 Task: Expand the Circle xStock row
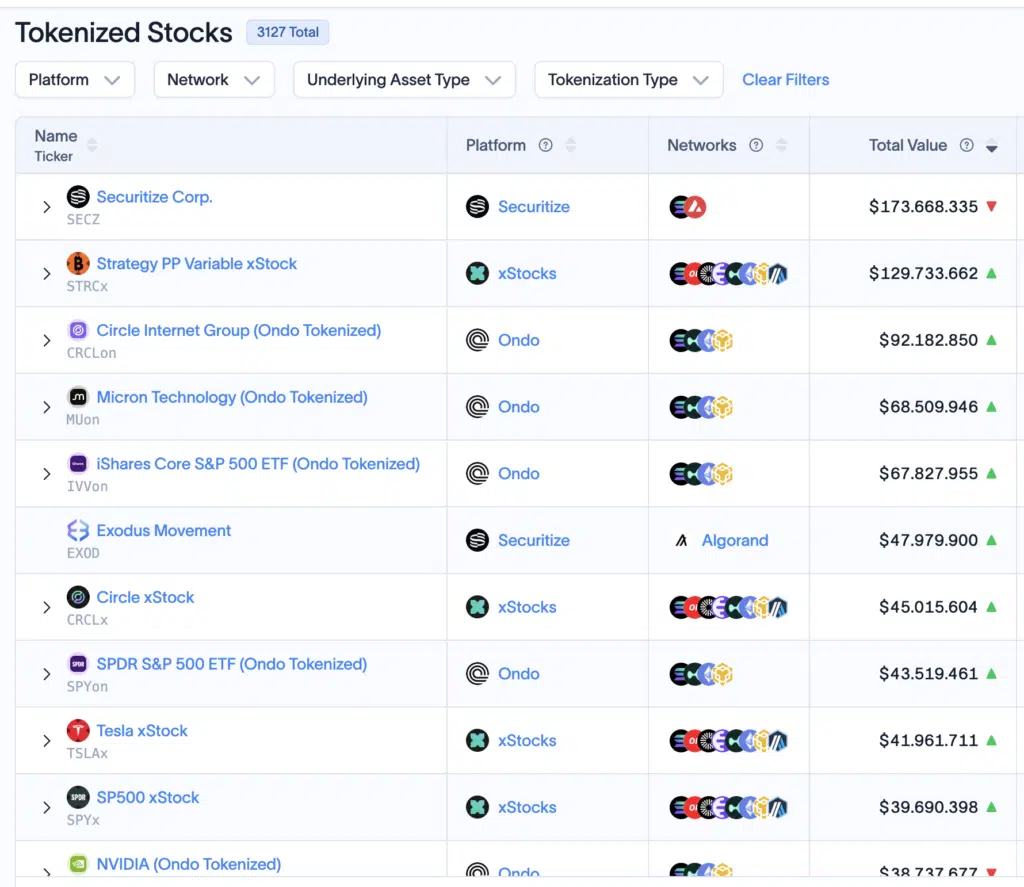46,607
